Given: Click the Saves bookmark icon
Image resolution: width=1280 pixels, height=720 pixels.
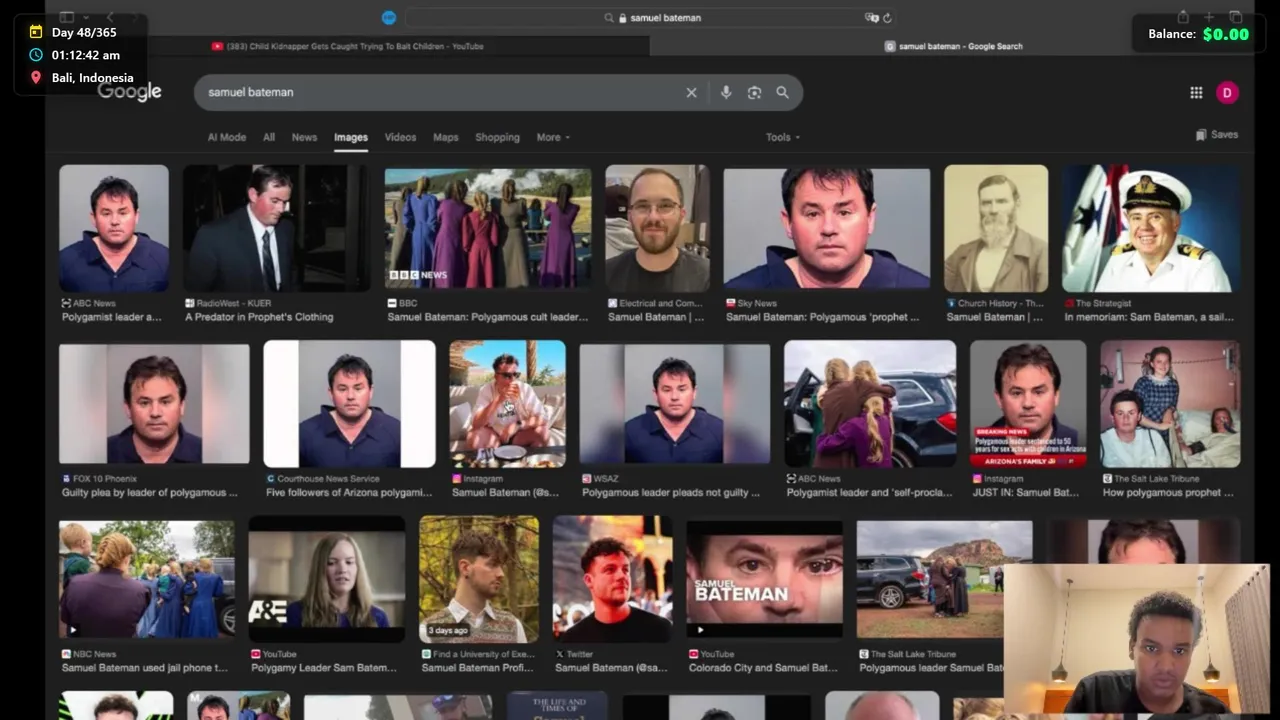Looking at the screenshot, I should pyautogui.click(x=1201, y=134).
